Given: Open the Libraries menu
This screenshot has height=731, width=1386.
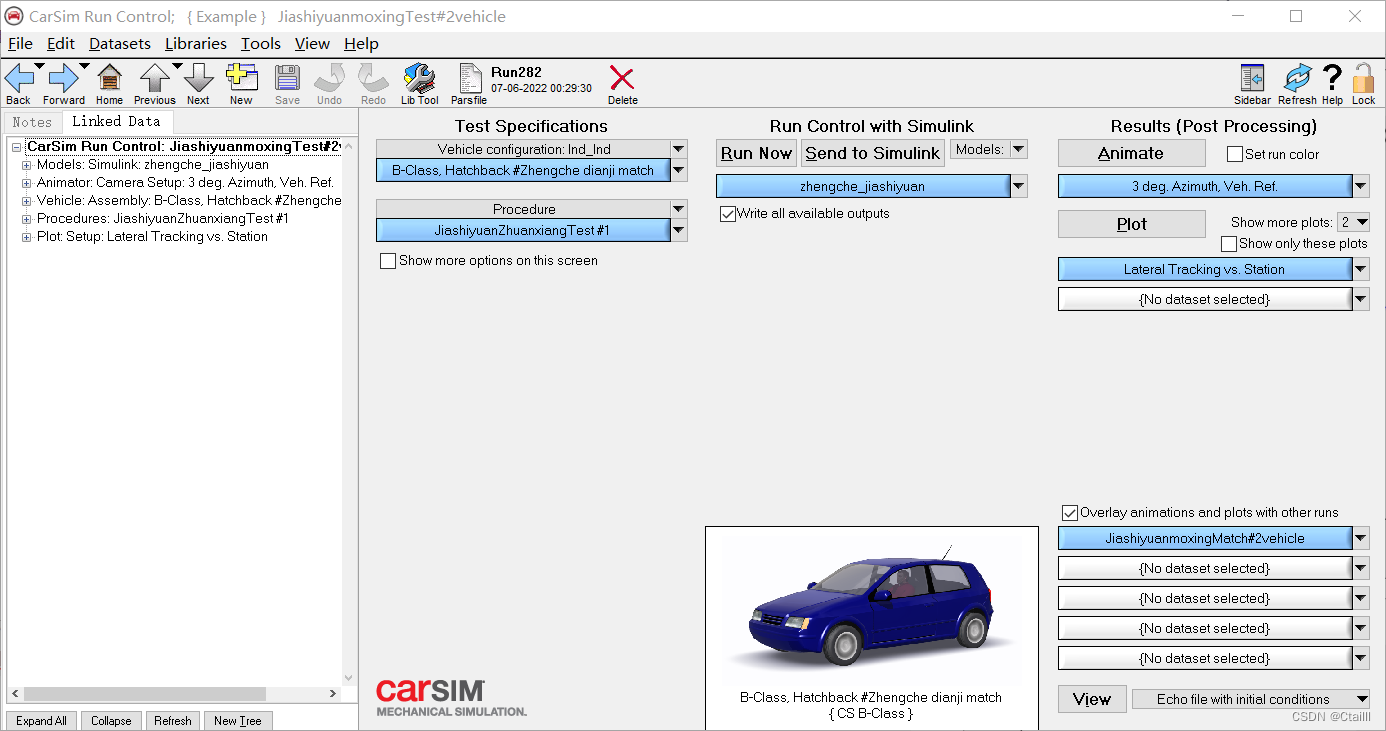Looking at the screenshot, I should [196, 44].
